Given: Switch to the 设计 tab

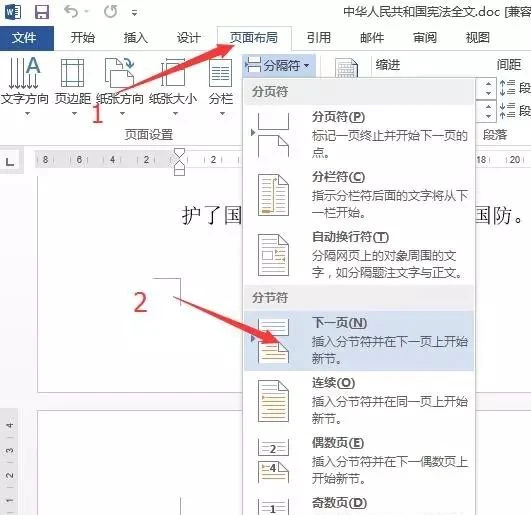Looking at the screenshot, I should click(188, 38).
